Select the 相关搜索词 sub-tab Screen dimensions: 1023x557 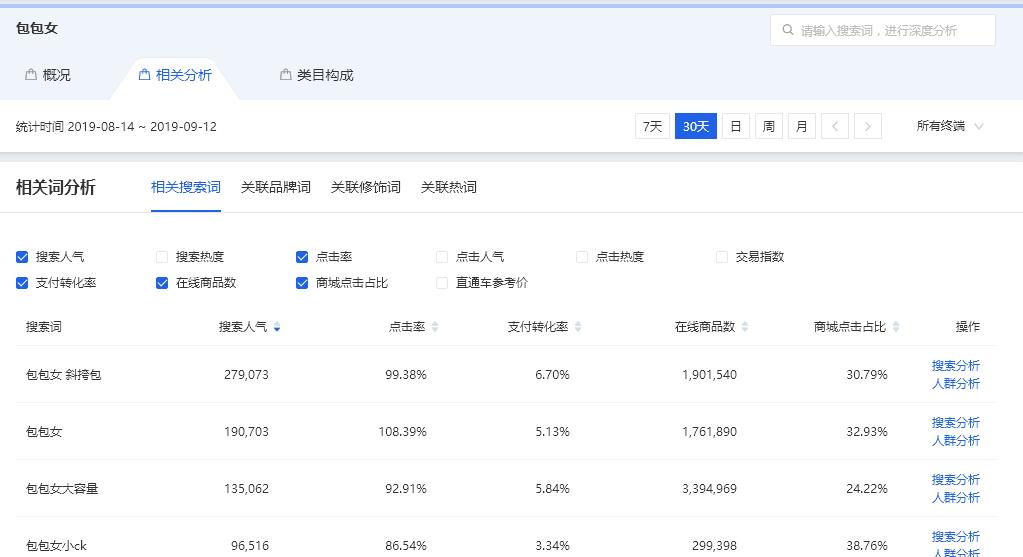[x=186, y=187]
